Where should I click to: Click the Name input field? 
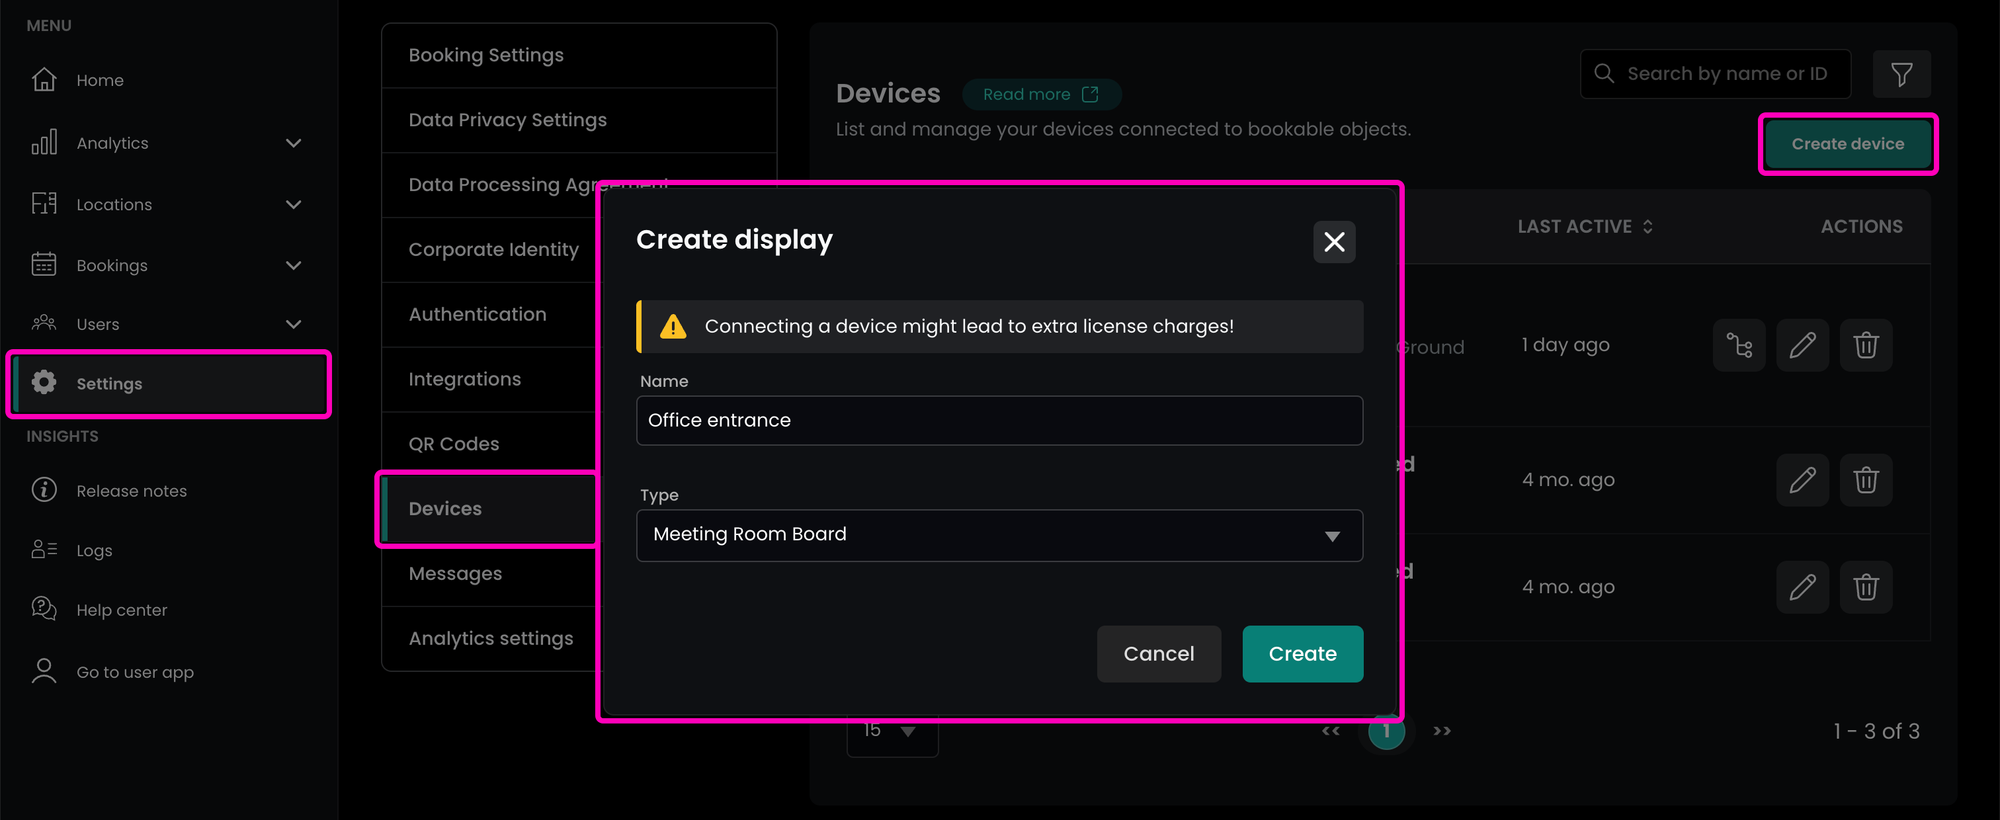[x=999, y=421]
